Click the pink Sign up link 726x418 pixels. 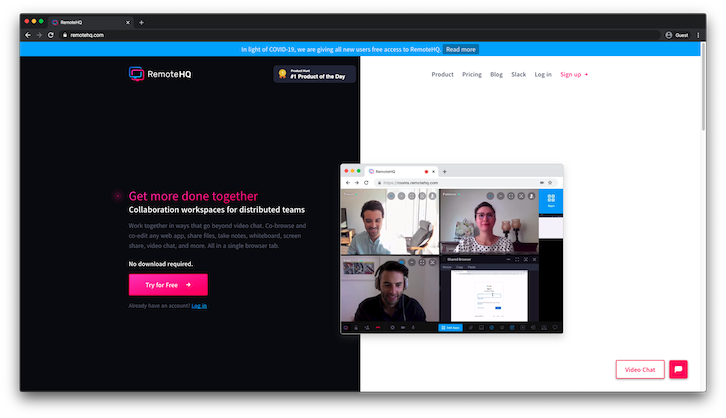pyautogui.click(x=574, y=74)
